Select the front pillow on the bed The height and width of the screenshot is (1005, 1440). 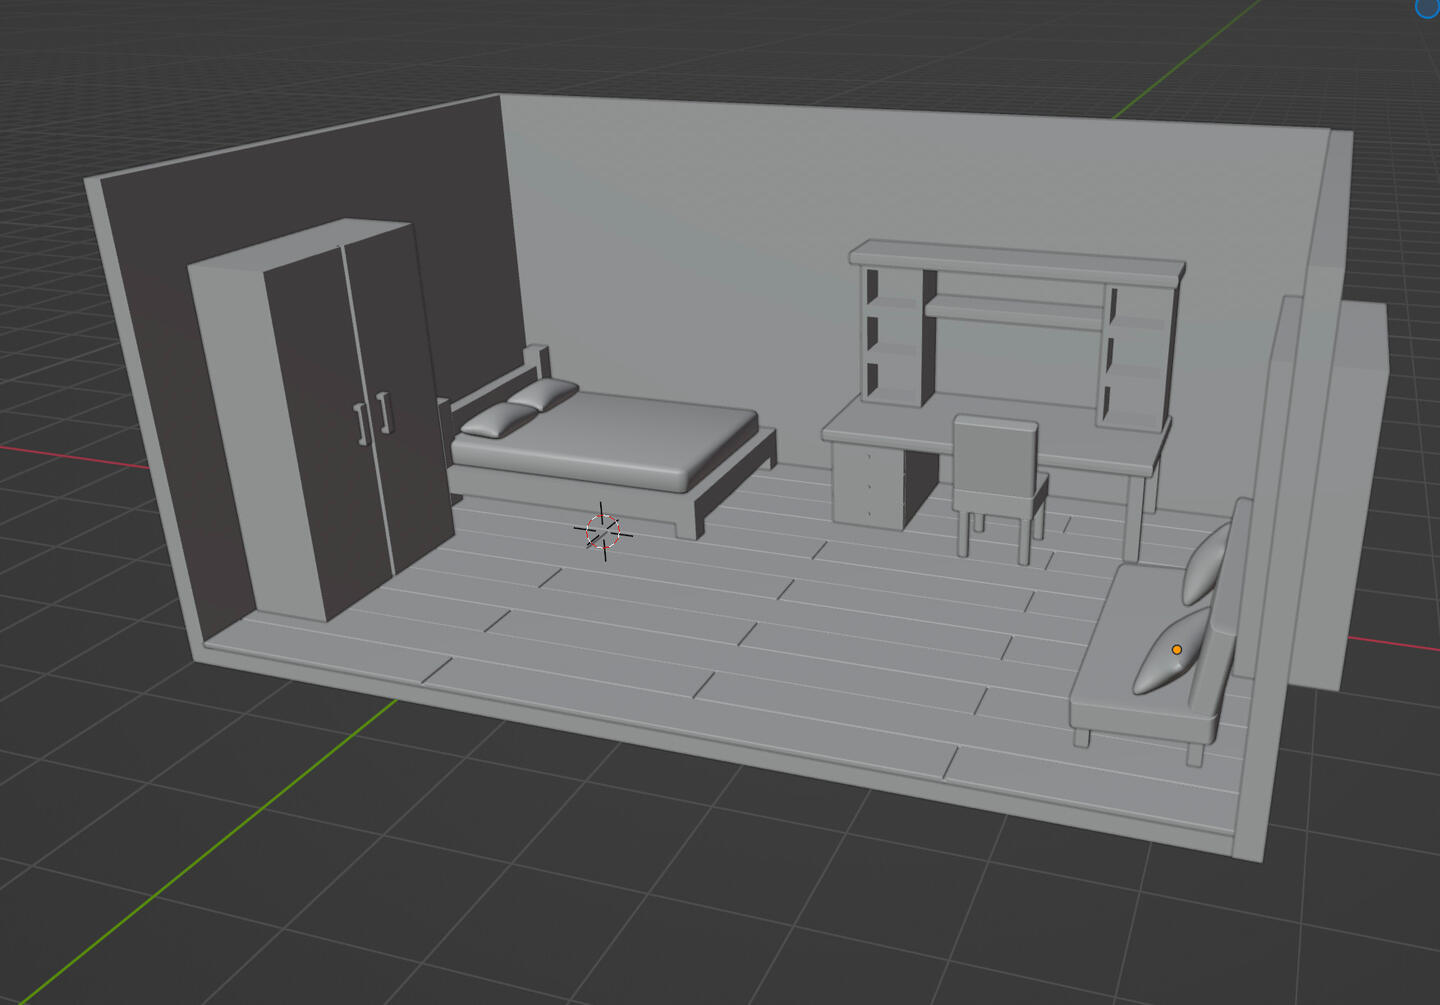coord(498,420)
